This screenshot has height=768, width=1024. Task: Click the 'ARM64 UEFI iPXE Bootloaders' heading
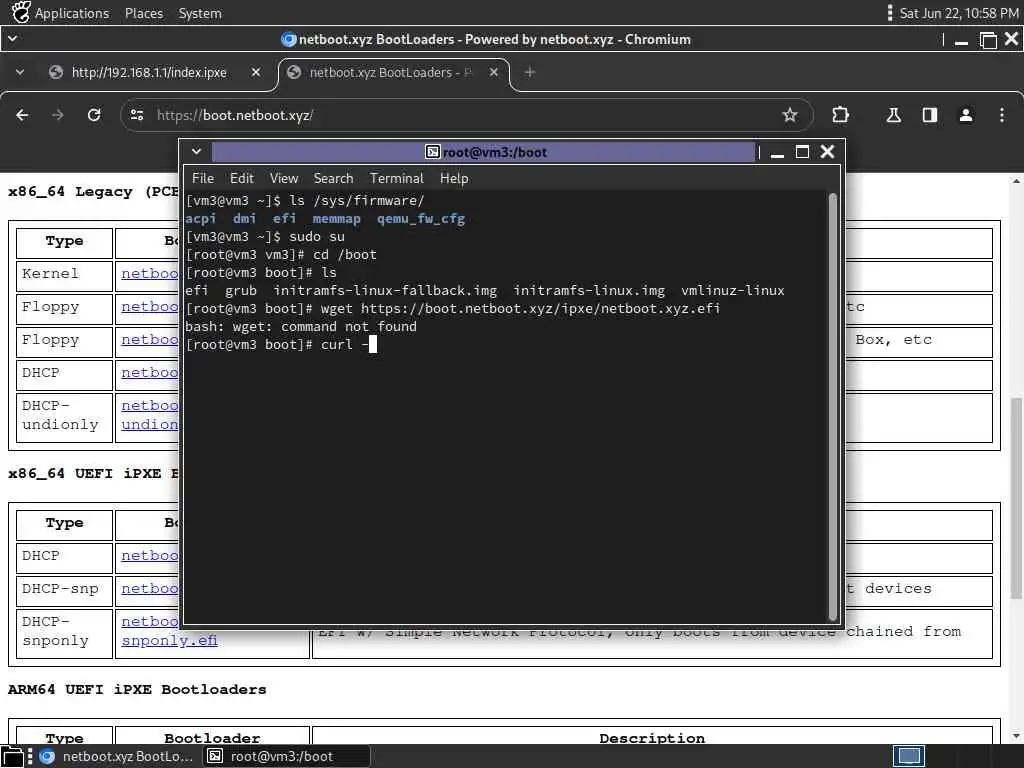click(x=137, y=690)
